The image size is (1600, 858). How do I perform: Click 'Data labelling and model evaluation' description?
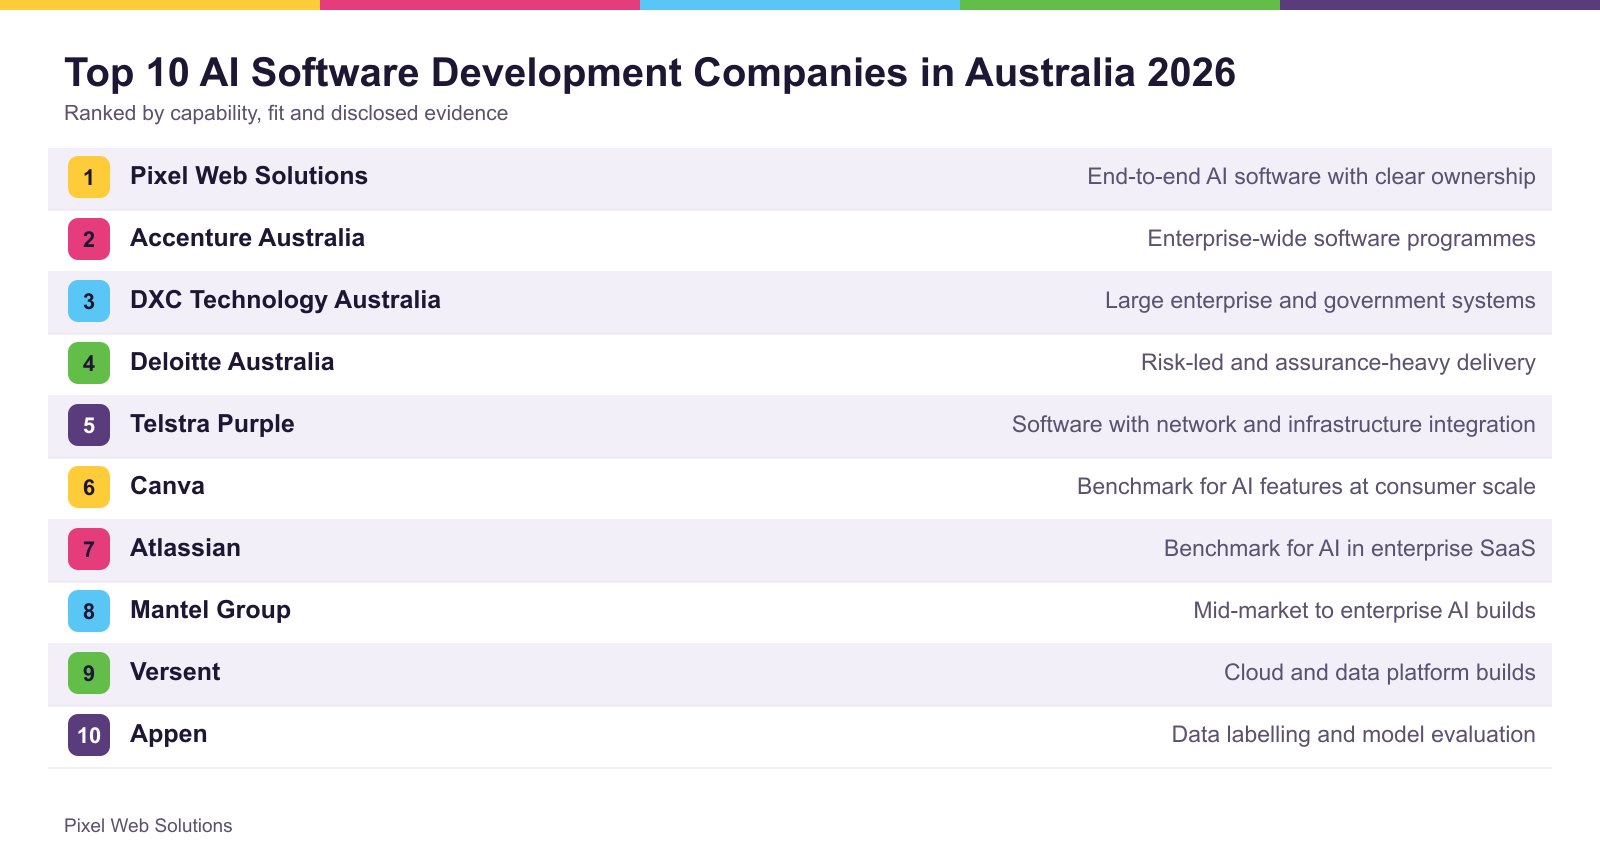pyautogui.click(x=1353, y=735)
